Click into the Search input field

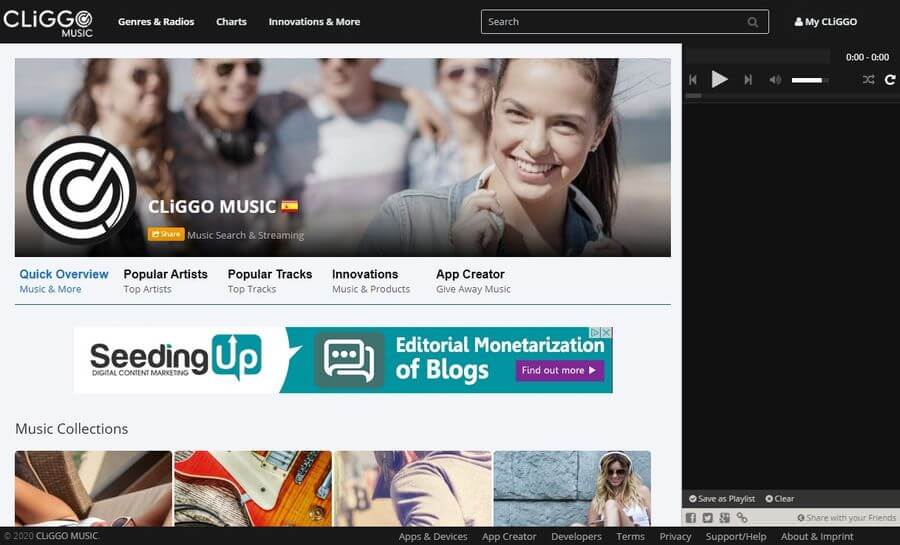point(610,22)
